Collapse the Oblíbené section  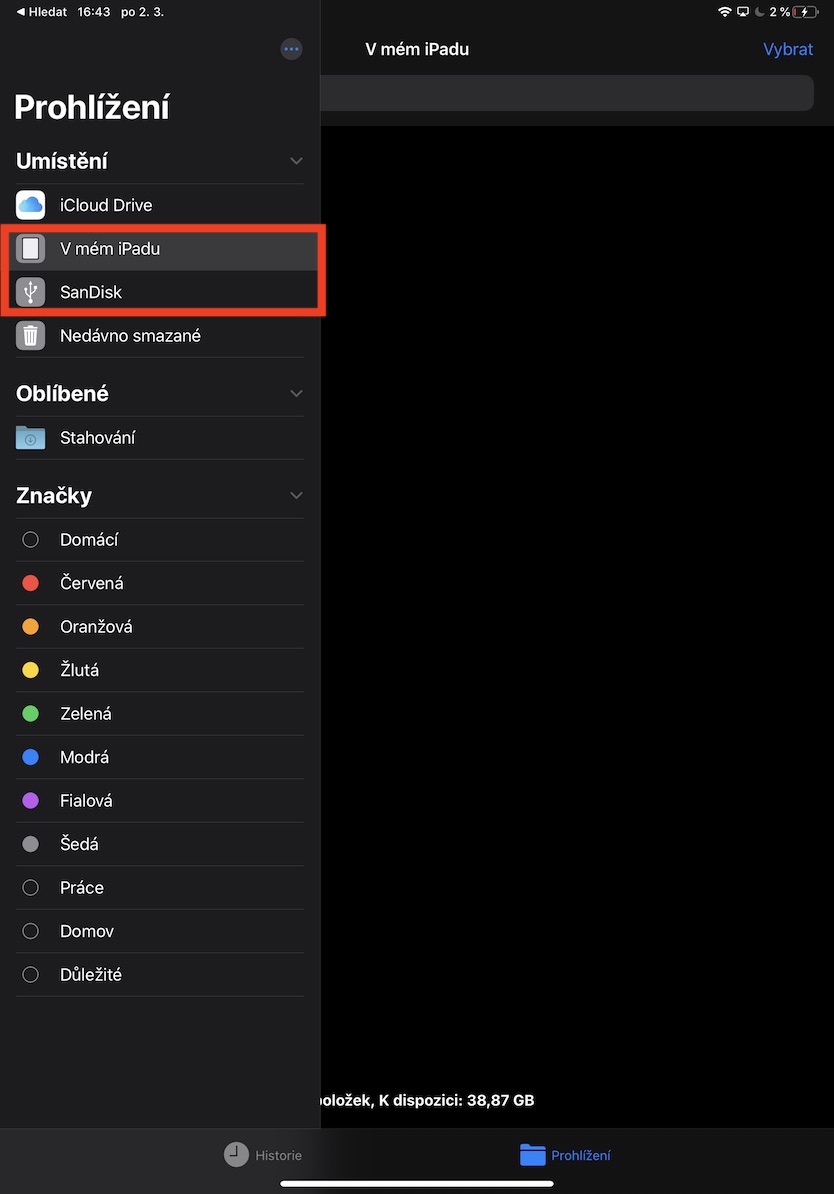coord(296,394)
